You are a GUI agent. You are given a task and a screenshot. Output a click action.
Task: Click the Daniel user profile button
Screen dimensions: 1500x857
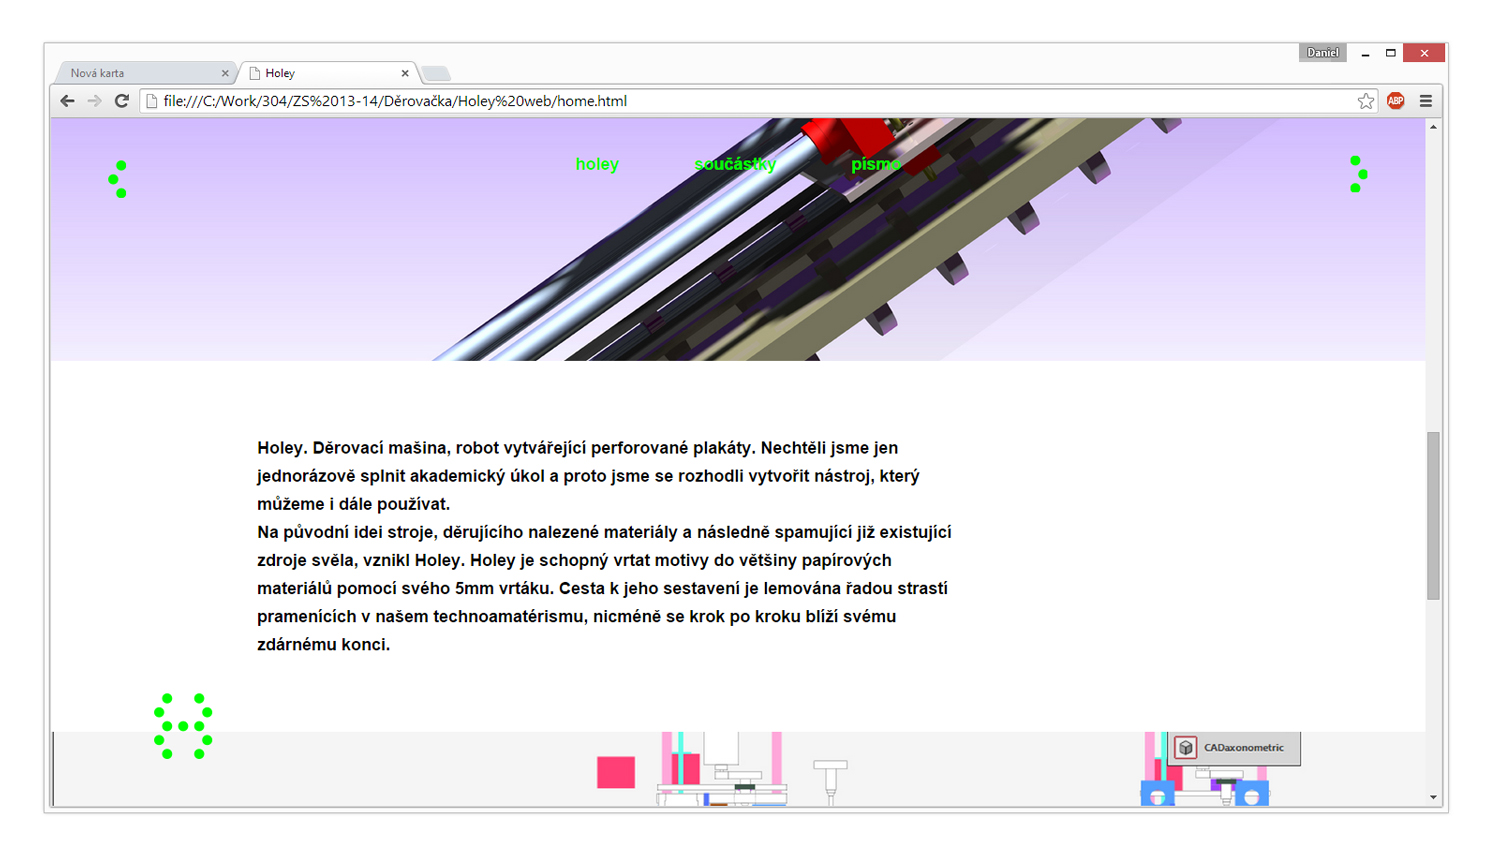click(1322, 53)
